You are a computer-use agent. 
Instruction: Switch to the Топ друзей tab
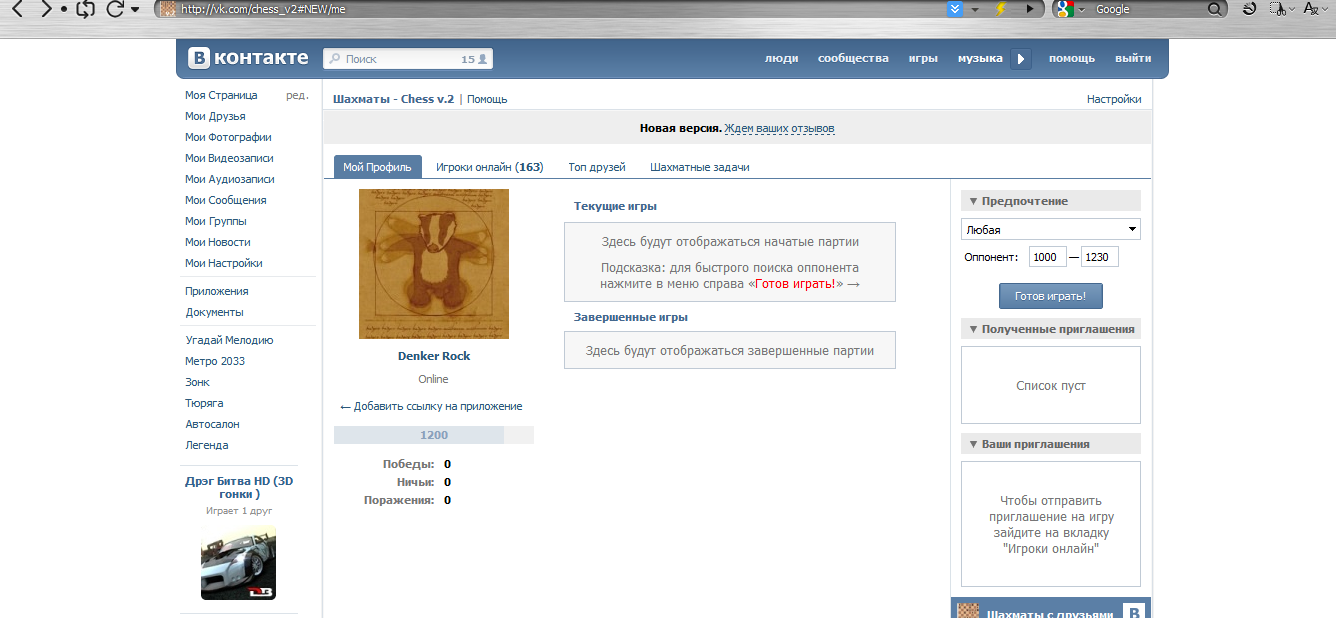click(597, 167)
